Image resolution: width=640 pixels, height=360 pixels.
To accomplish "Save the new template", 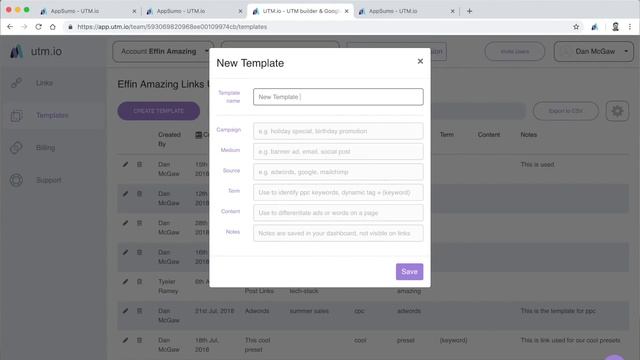I will pos(409,271).
